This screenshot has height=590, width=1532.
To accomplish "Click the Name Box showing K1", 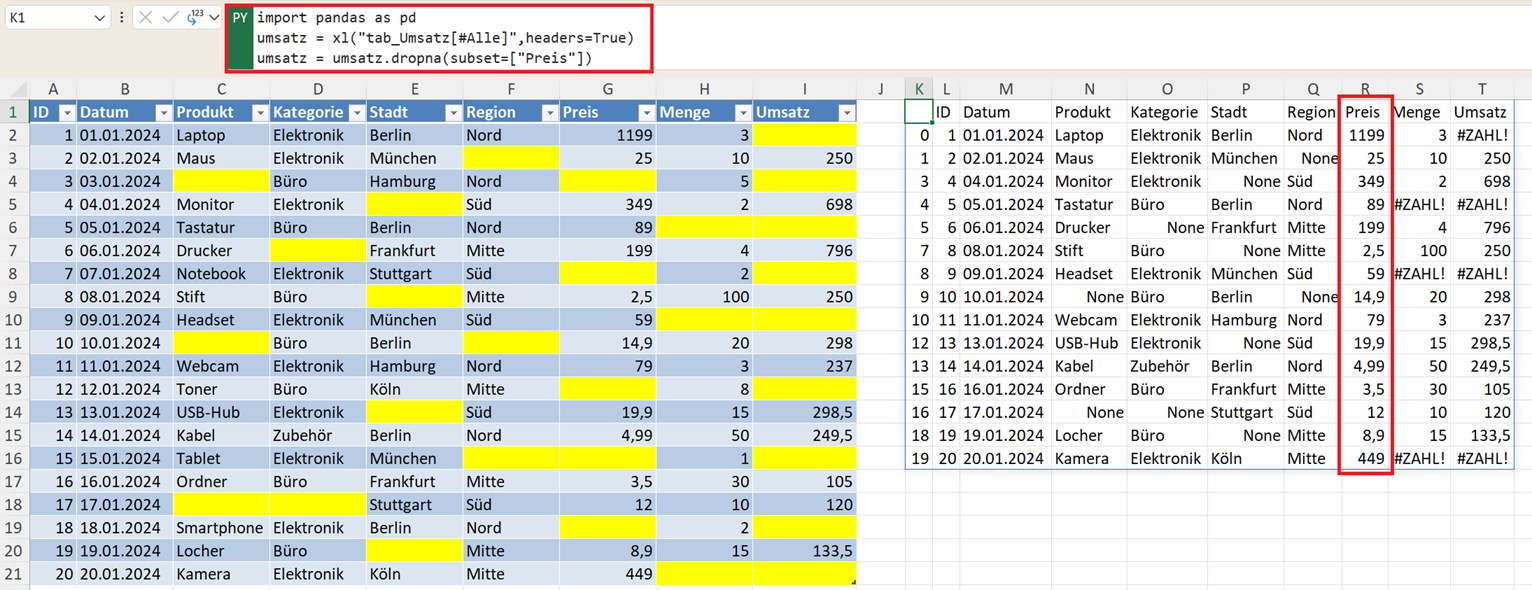I will pos(48,18).
